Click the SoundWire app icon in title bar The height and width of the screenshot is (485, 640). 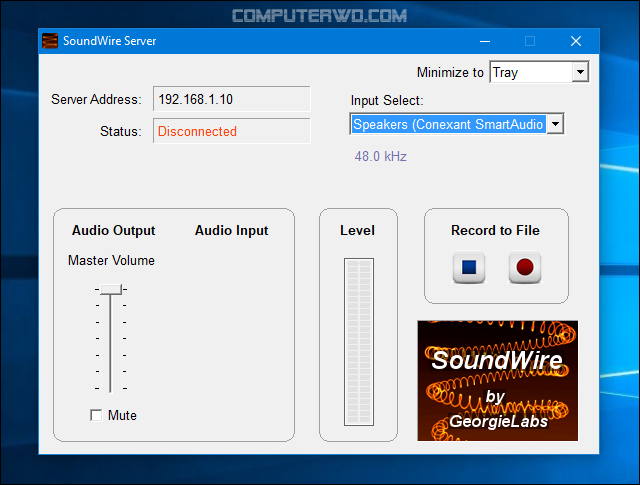(x=50, y=41)
